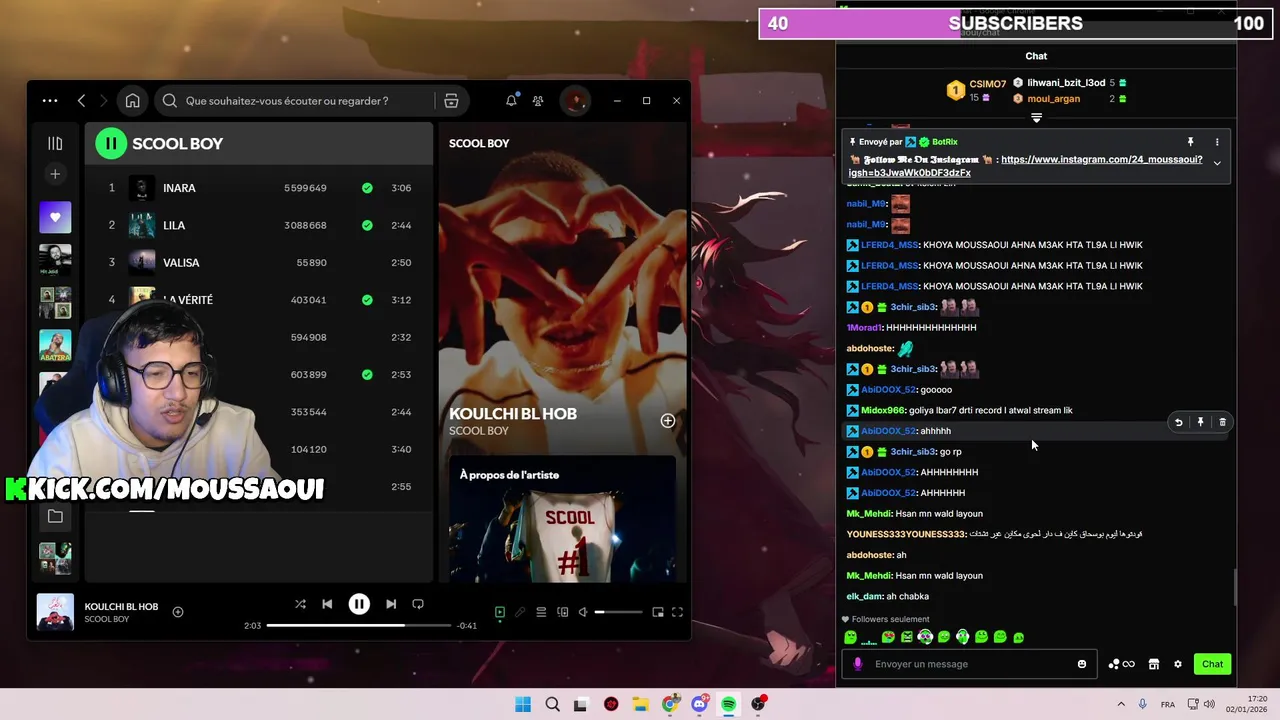
Task: Collapse the Your Library sidebar
Action: coord(55,143)
